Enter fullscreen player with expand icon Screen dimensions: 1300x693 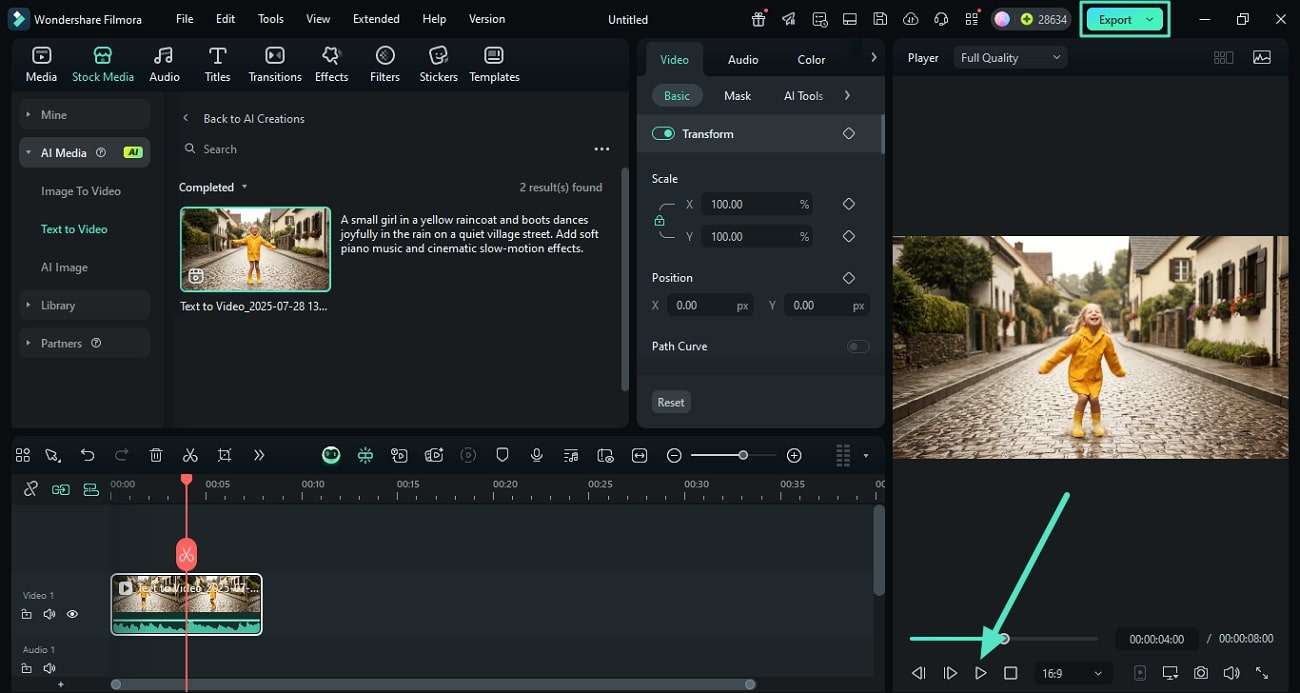1262,673
